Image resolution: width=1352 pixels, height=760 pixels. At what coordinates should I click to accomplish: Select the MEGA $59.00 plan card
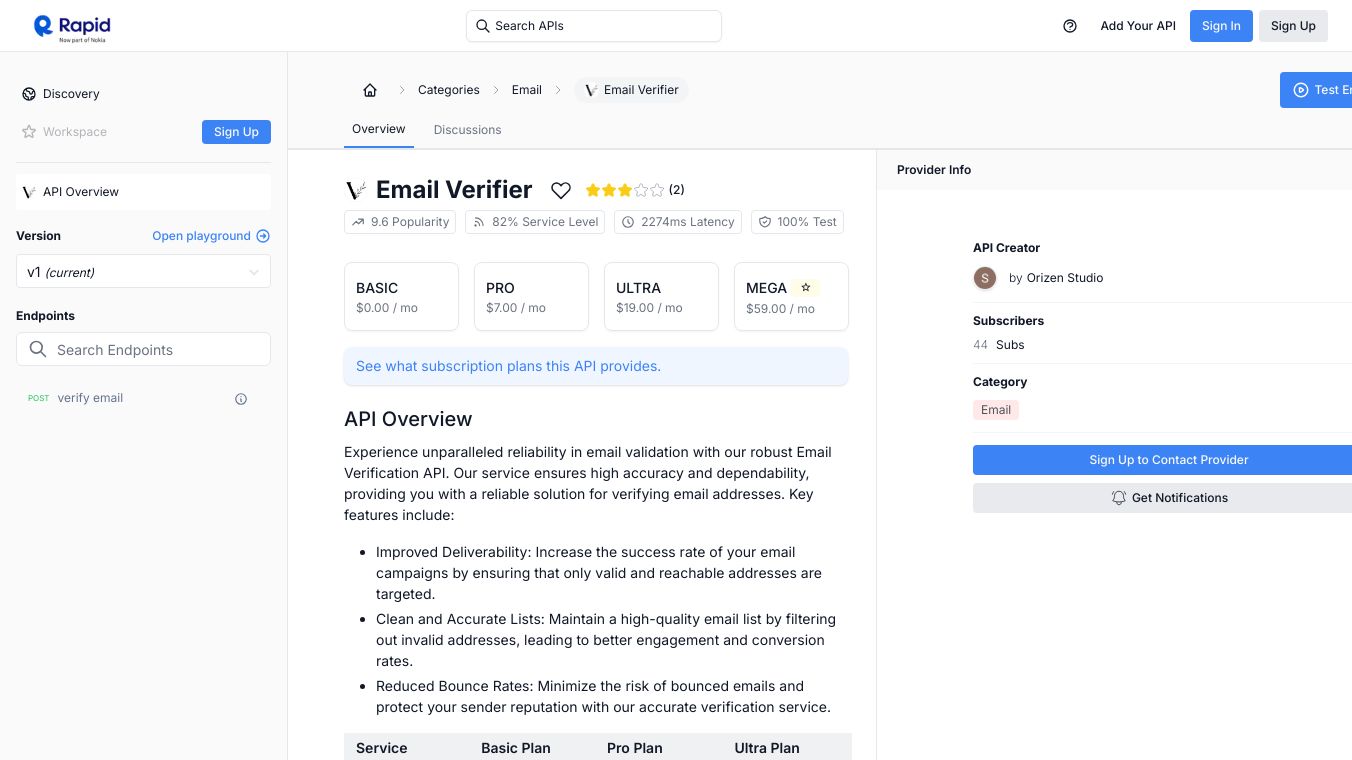791,297
